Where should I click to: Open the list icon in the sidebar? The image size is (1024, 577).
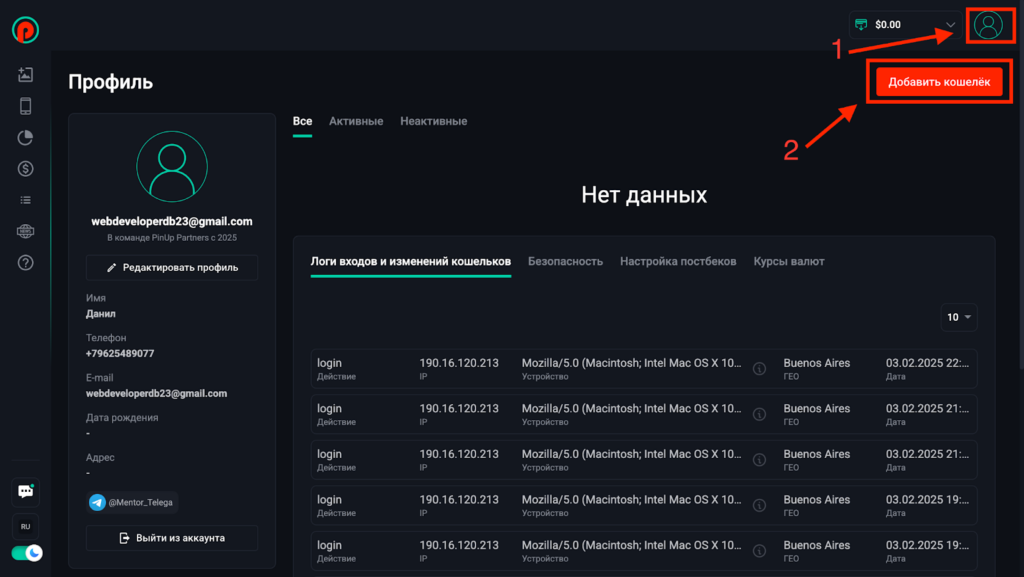[25, 200]
